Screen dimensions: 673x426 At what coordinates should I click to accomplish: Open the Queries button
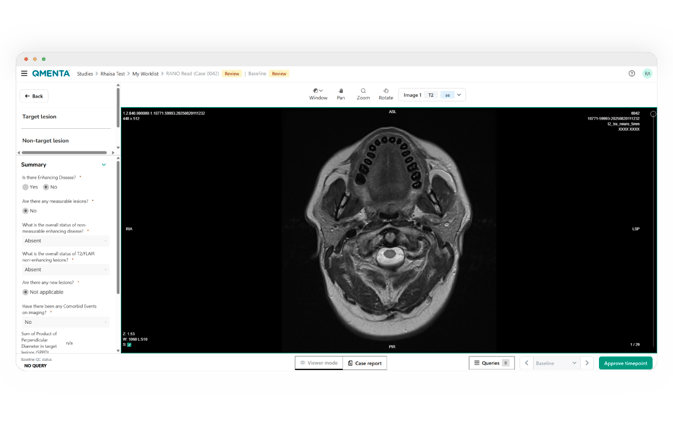pos(491,363)
